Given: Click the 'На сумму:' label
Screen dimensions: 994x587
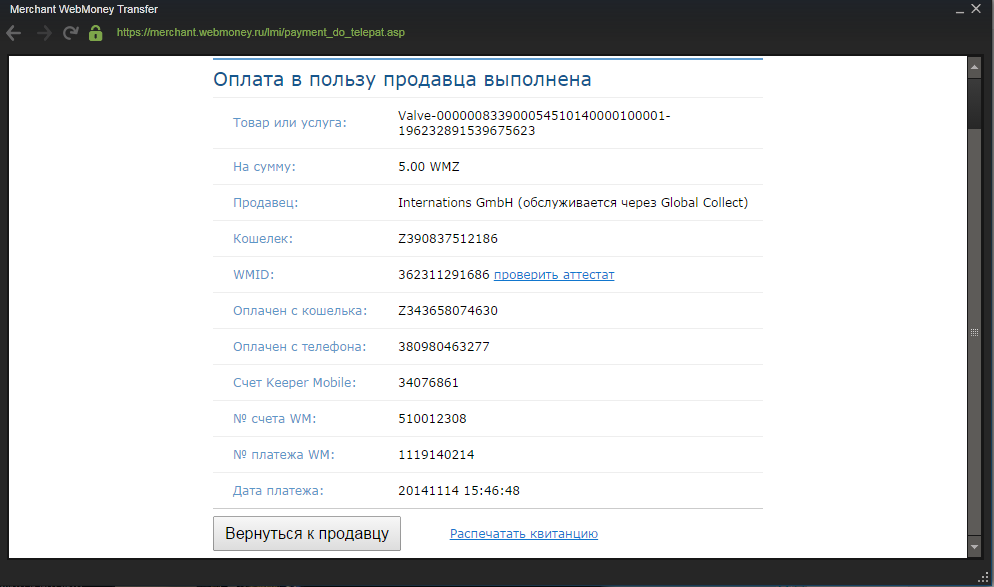Looking at the screenshot, I should [x=264, y=167].
